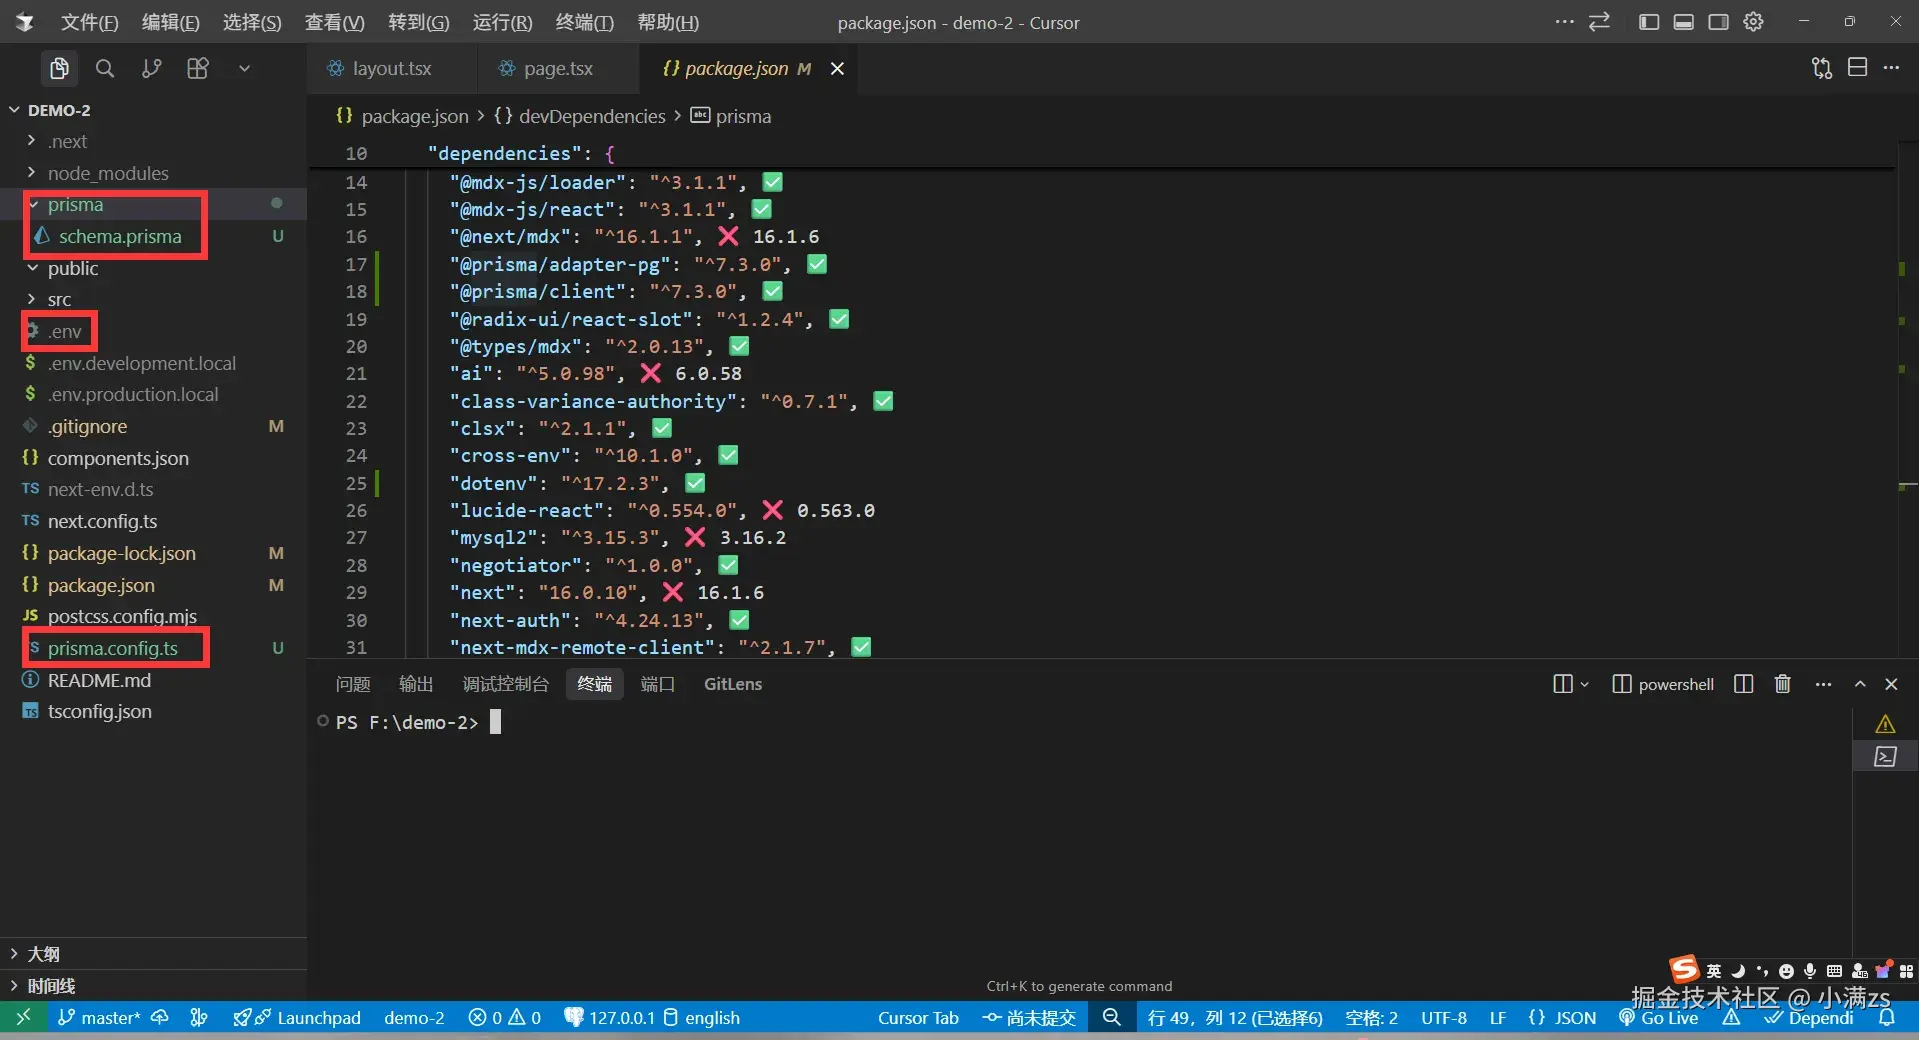
Task: Toggle the bottom panel layout button
Action: point(1684,22)
